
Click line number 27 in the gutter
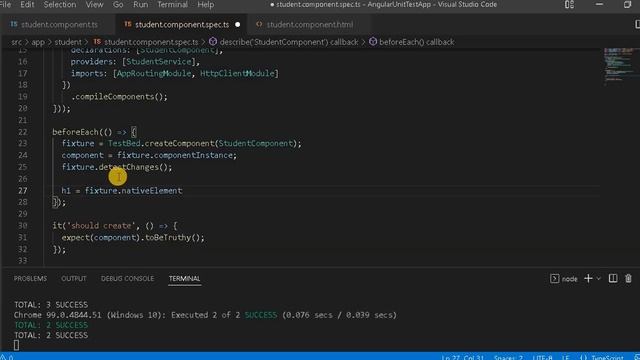point(22,191)
